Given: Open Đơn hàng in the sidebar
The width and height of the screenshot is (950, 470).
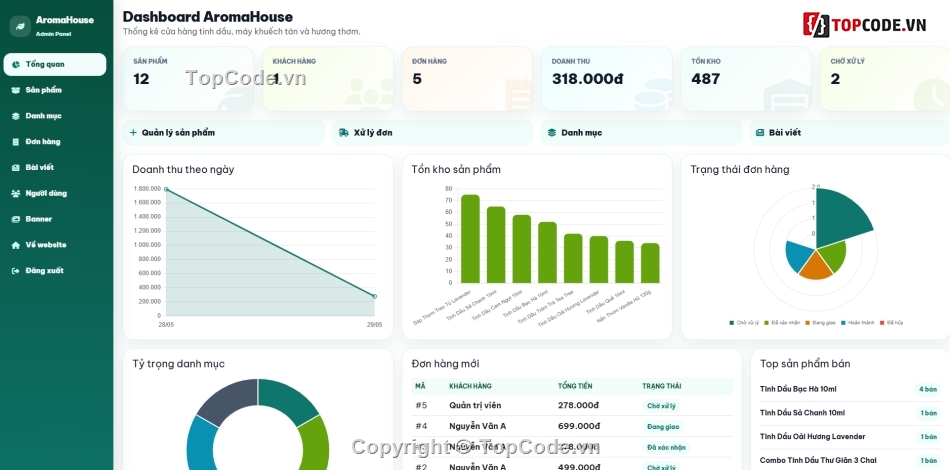Looking at the screenshot, I should click(55, 142).
